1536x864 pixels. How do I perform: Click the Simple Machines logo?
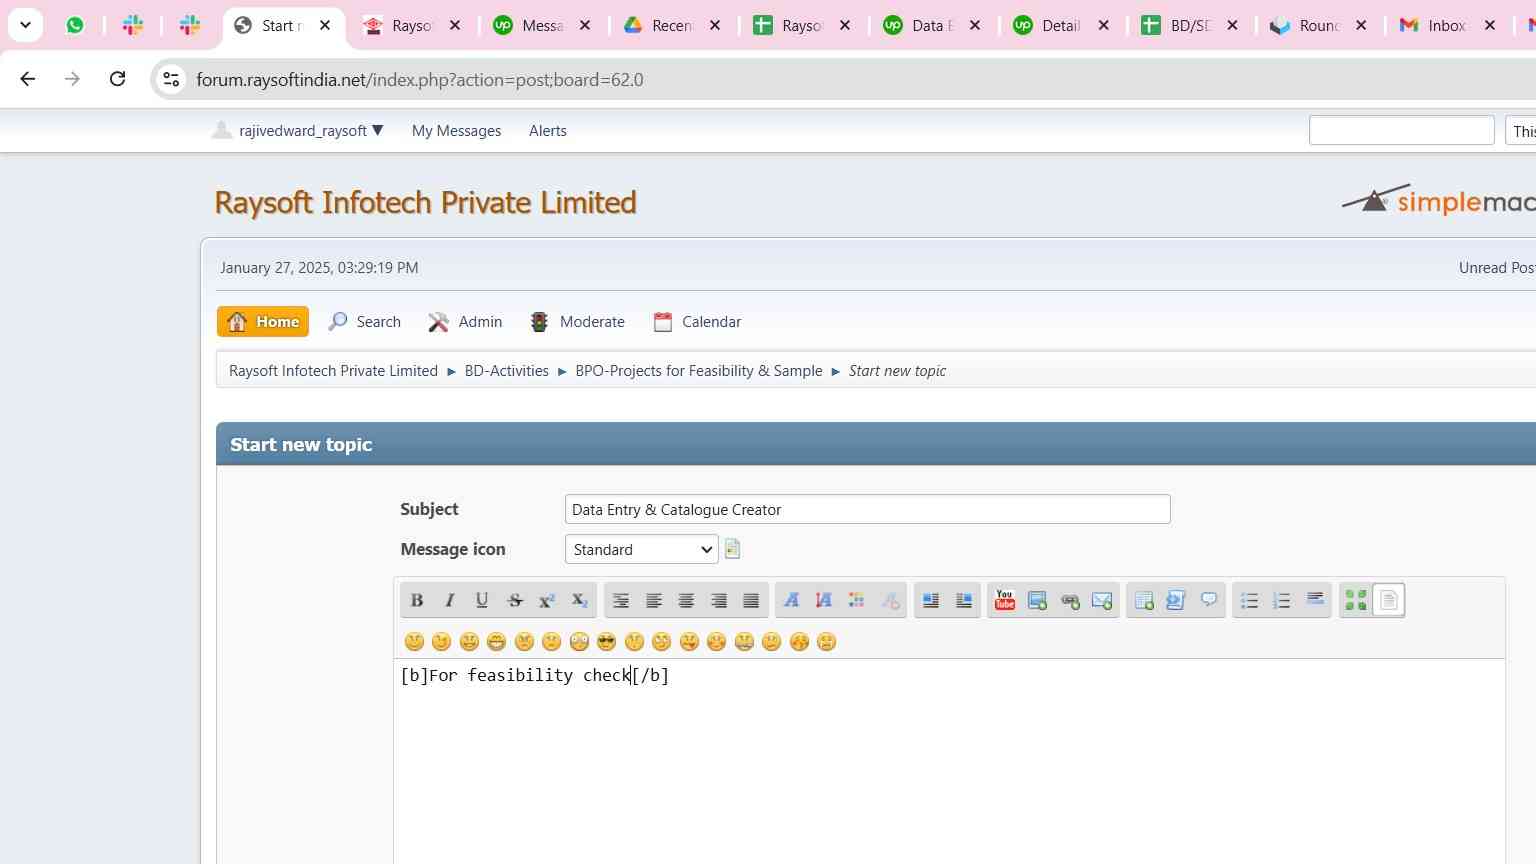[x=1438, y=200]
